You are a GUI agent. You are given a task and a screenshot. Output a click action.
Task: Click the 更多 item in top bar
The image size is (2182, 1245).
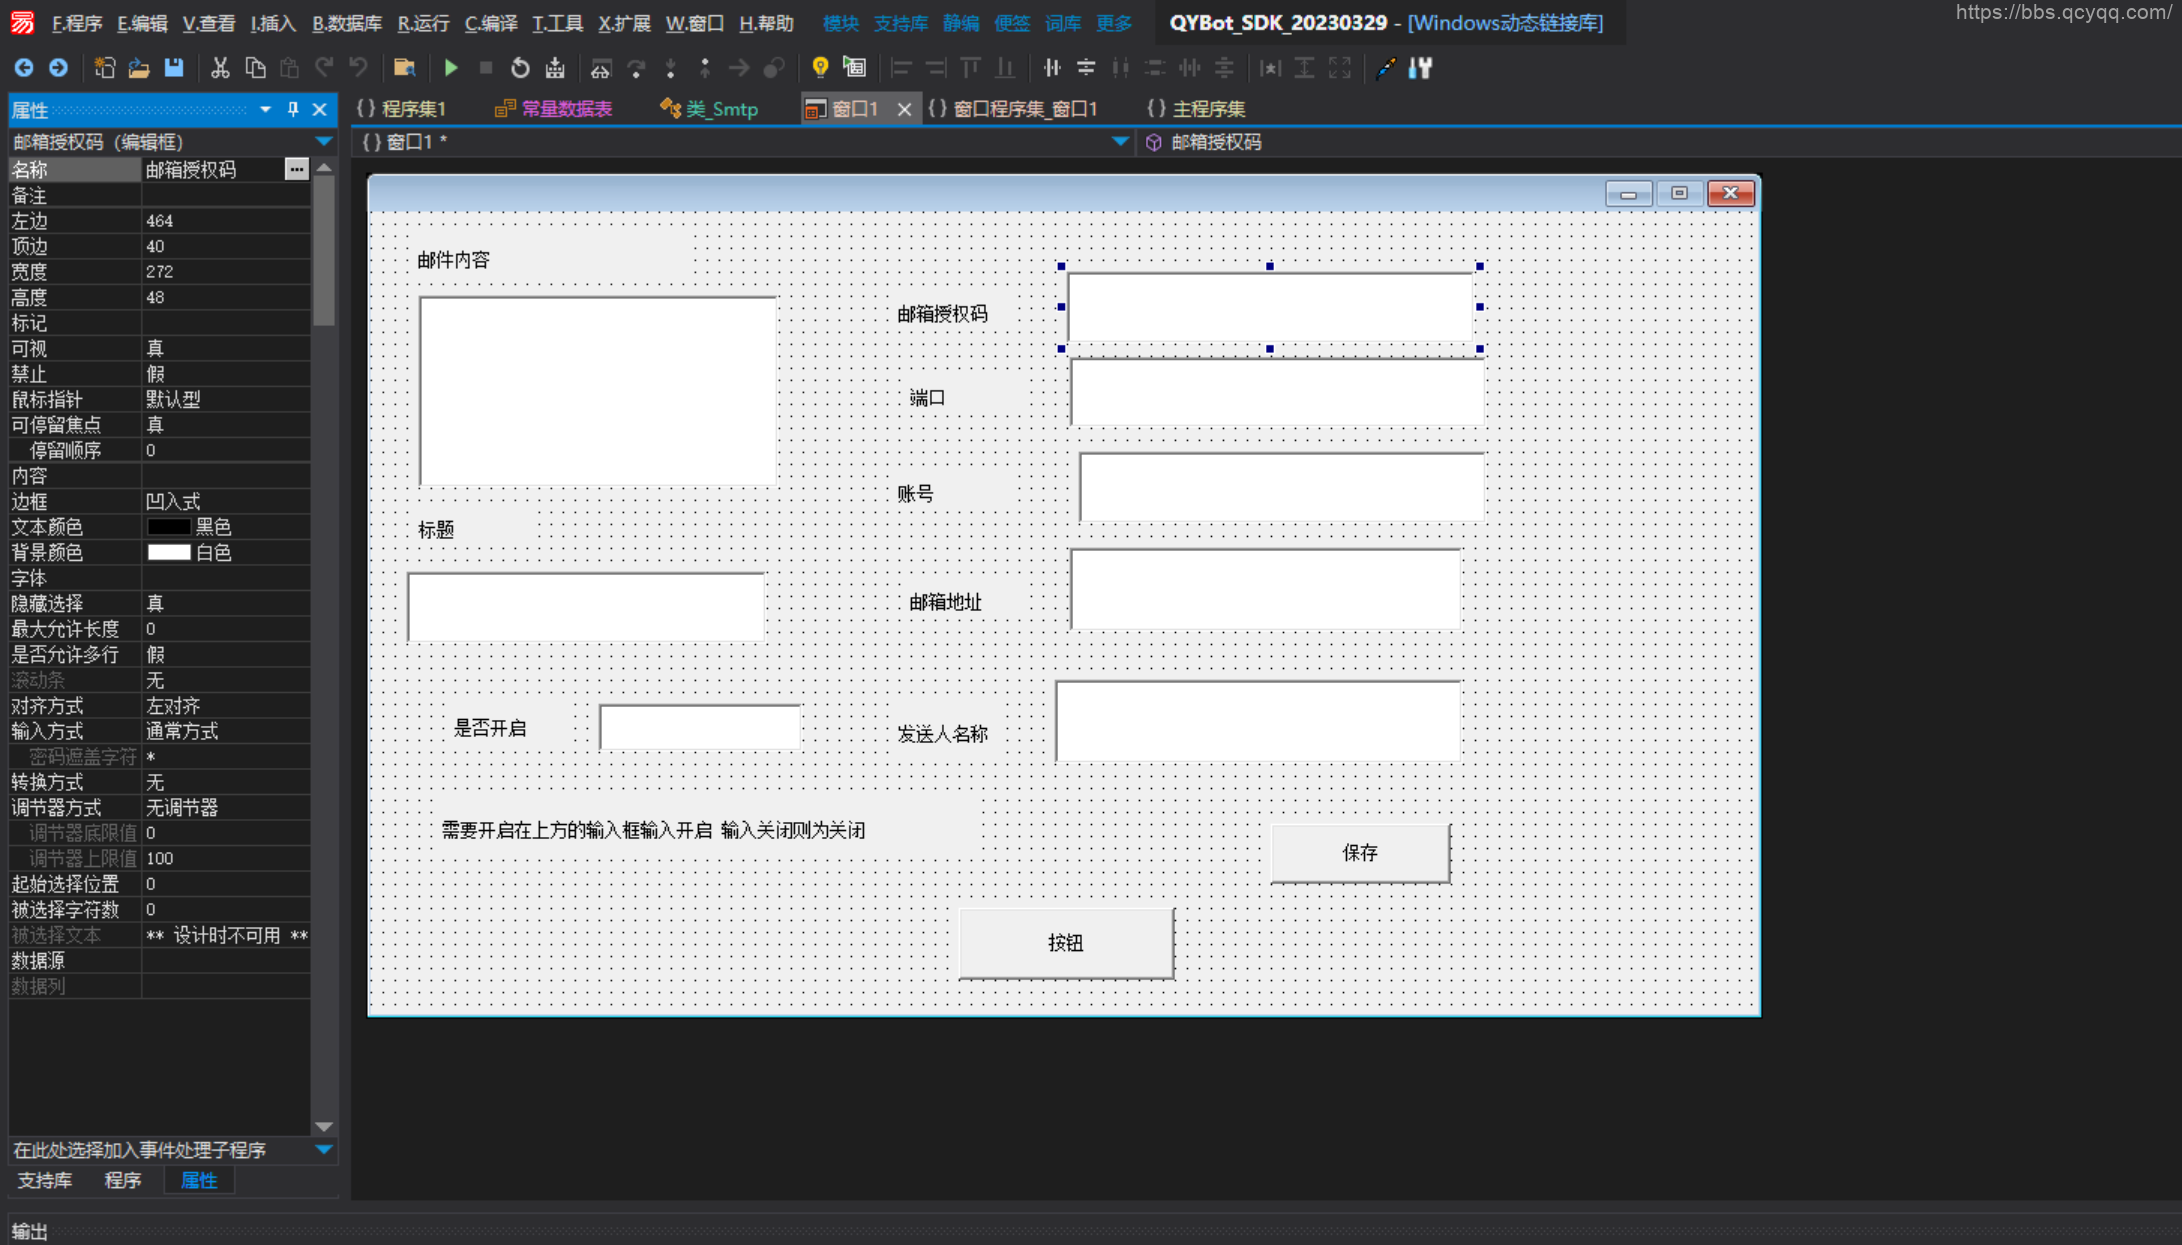pyautogui.click(x=1114, y=23)
